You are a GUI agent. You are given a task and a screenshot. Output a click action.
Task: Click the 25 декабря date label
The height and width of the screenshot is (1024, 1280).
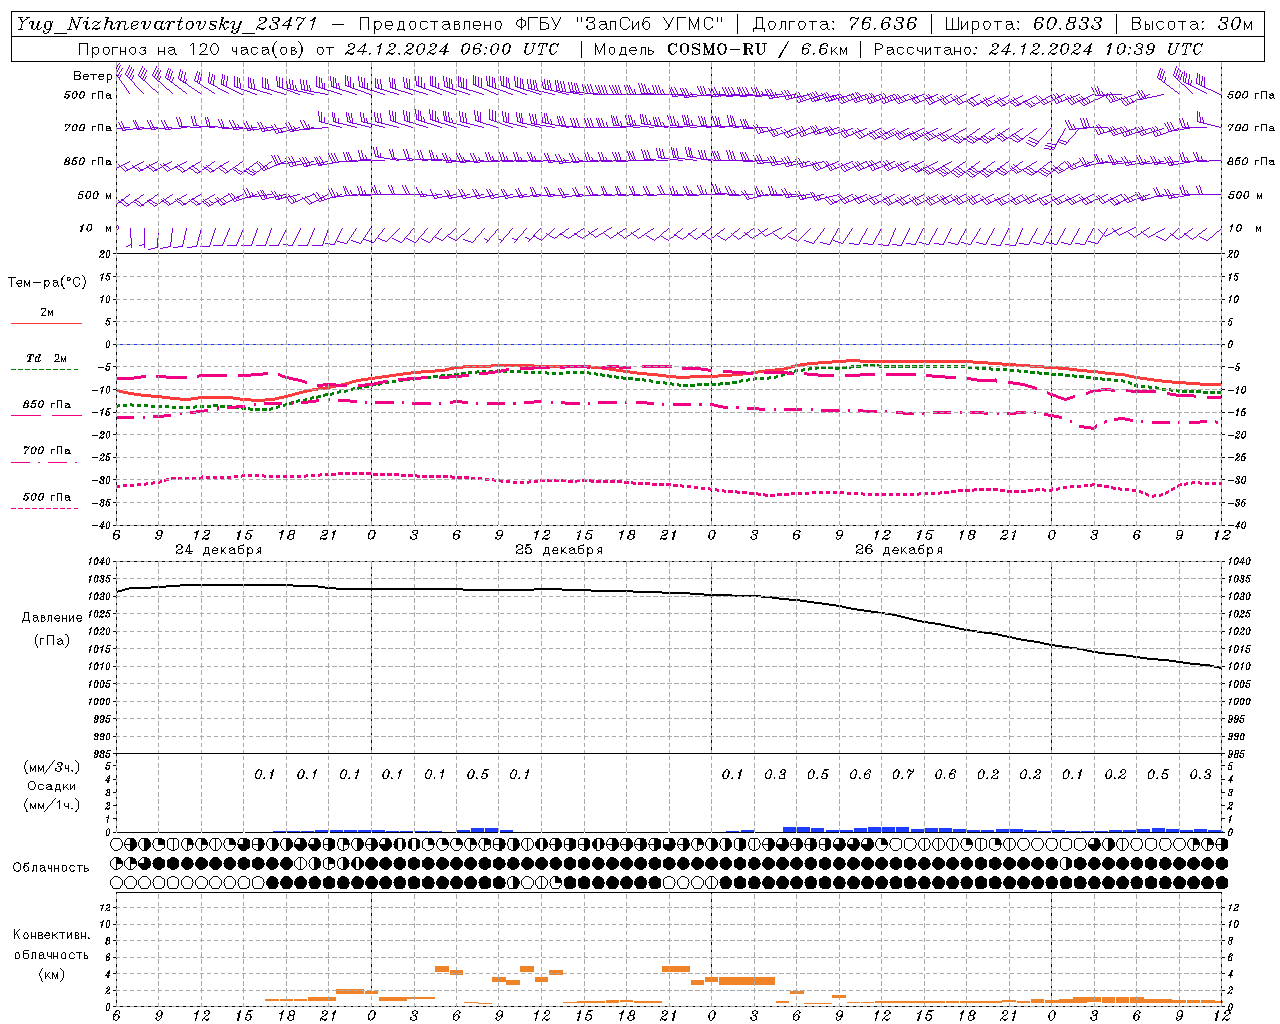558,550
